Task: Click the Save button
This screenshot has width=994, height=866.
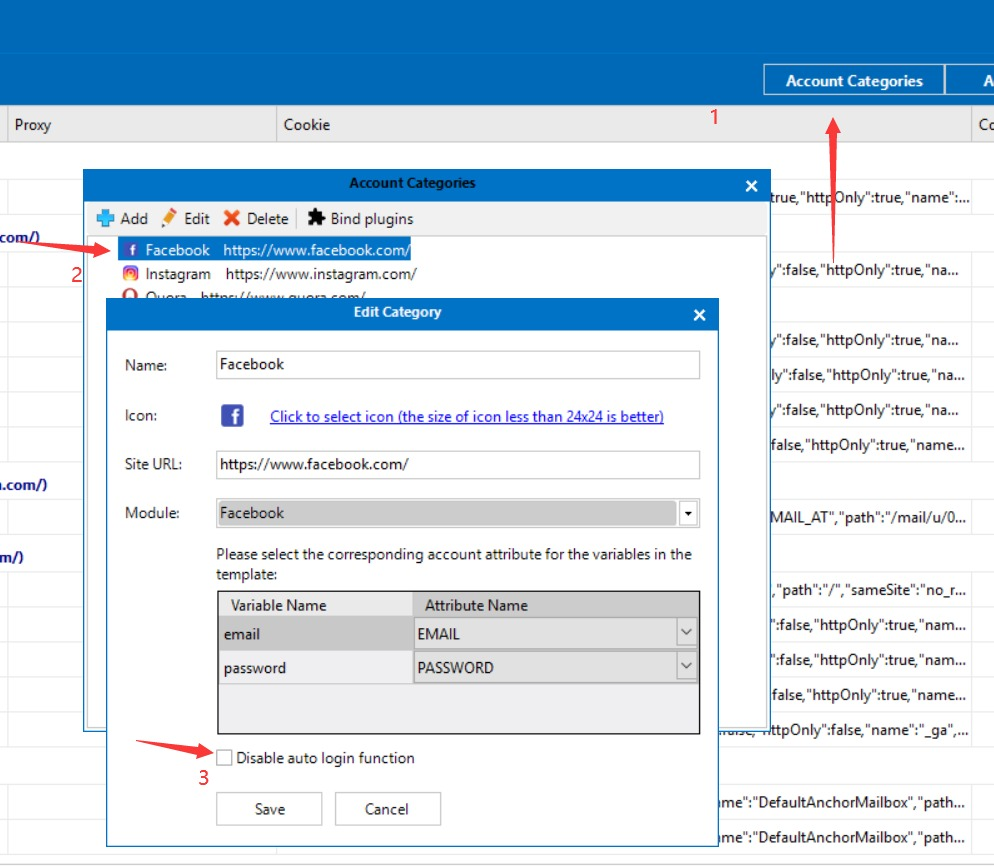Action: [x=269, y=809]
